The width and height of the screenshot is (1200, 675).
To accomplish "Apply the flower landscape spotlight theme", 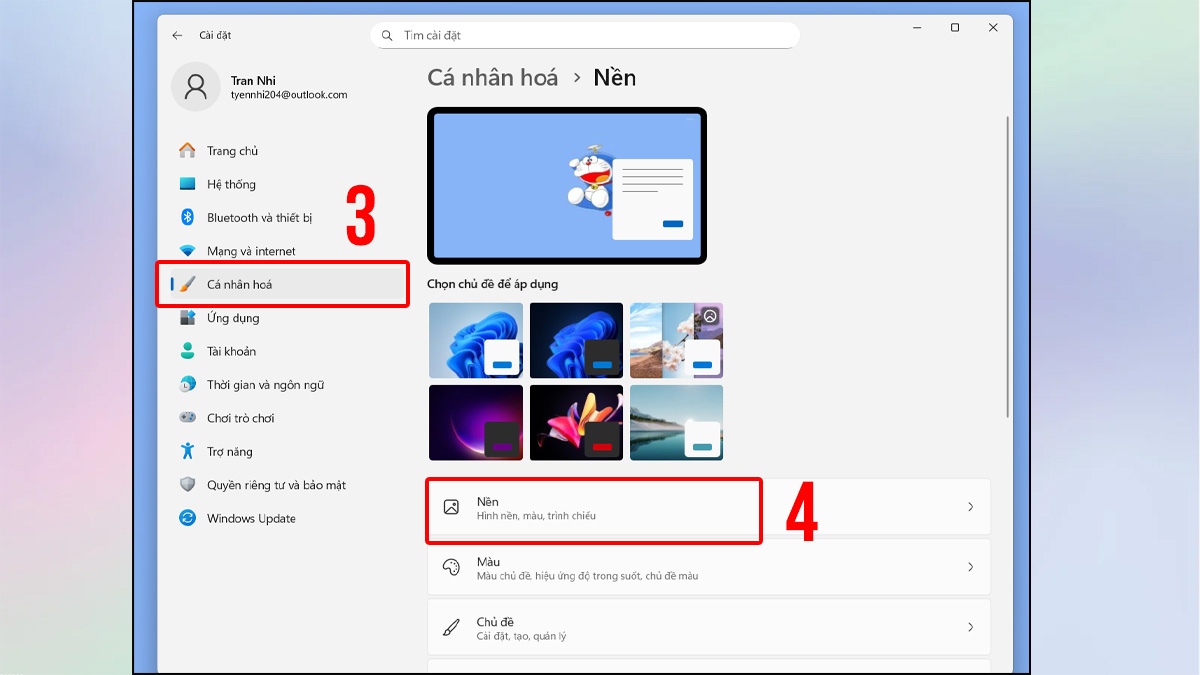I will pos(676,340).
